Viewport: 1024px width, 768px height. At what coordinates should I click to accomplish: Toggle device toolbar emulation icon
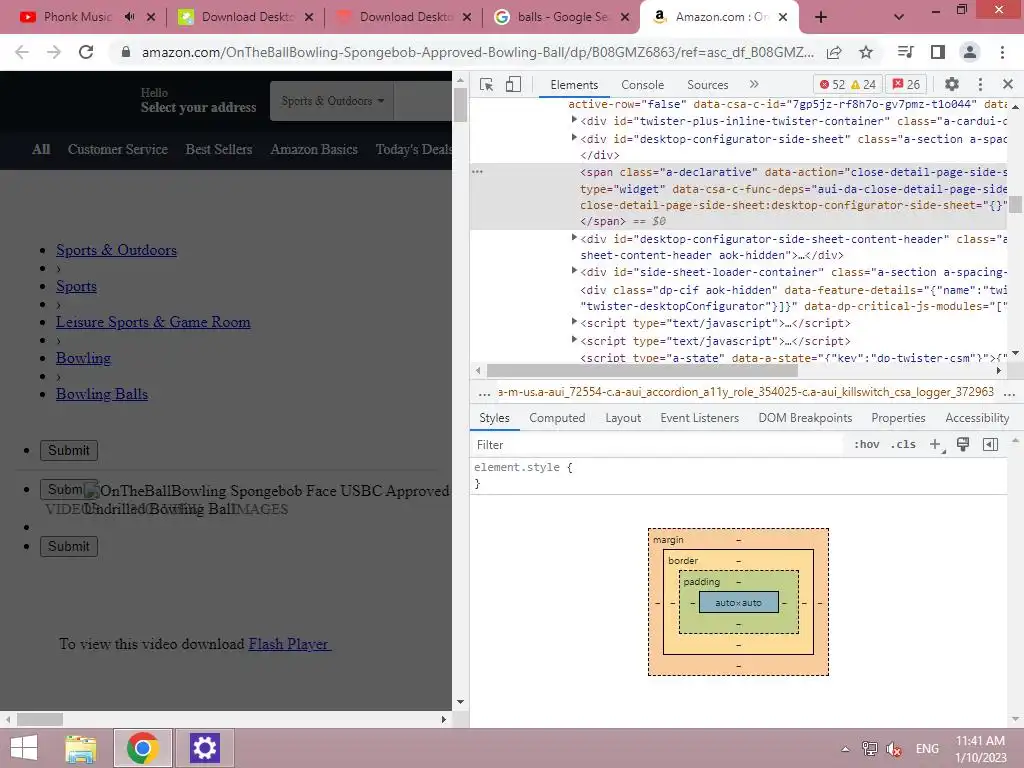pyautogui.click(x=513, y=84)
